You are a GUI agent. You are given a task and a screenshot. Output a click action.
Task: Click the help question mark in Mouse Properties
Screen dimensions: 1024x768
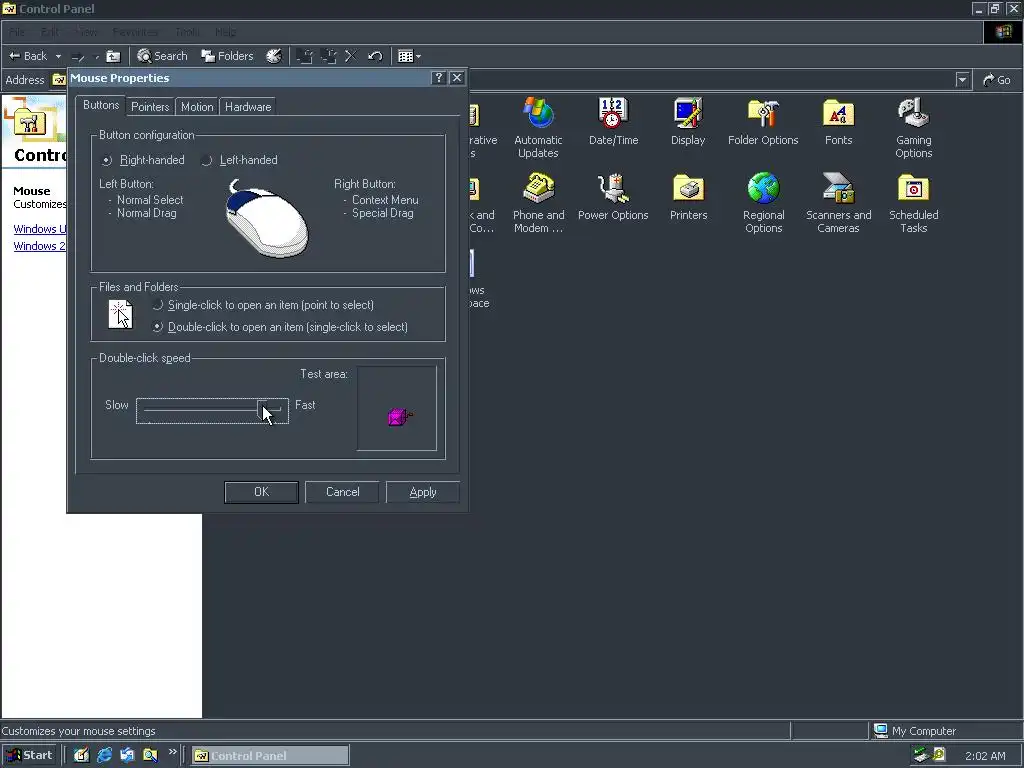(438, 78)
